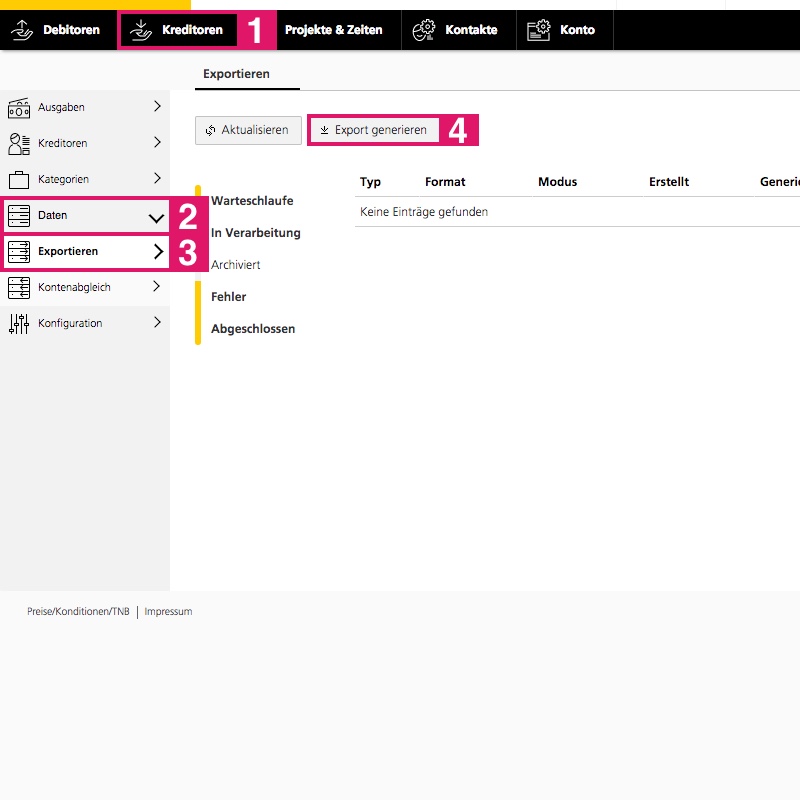Click the Kreditoren download-hand icon
The image size is (800, 800).
pyautogui.click(x=141, y=30)
